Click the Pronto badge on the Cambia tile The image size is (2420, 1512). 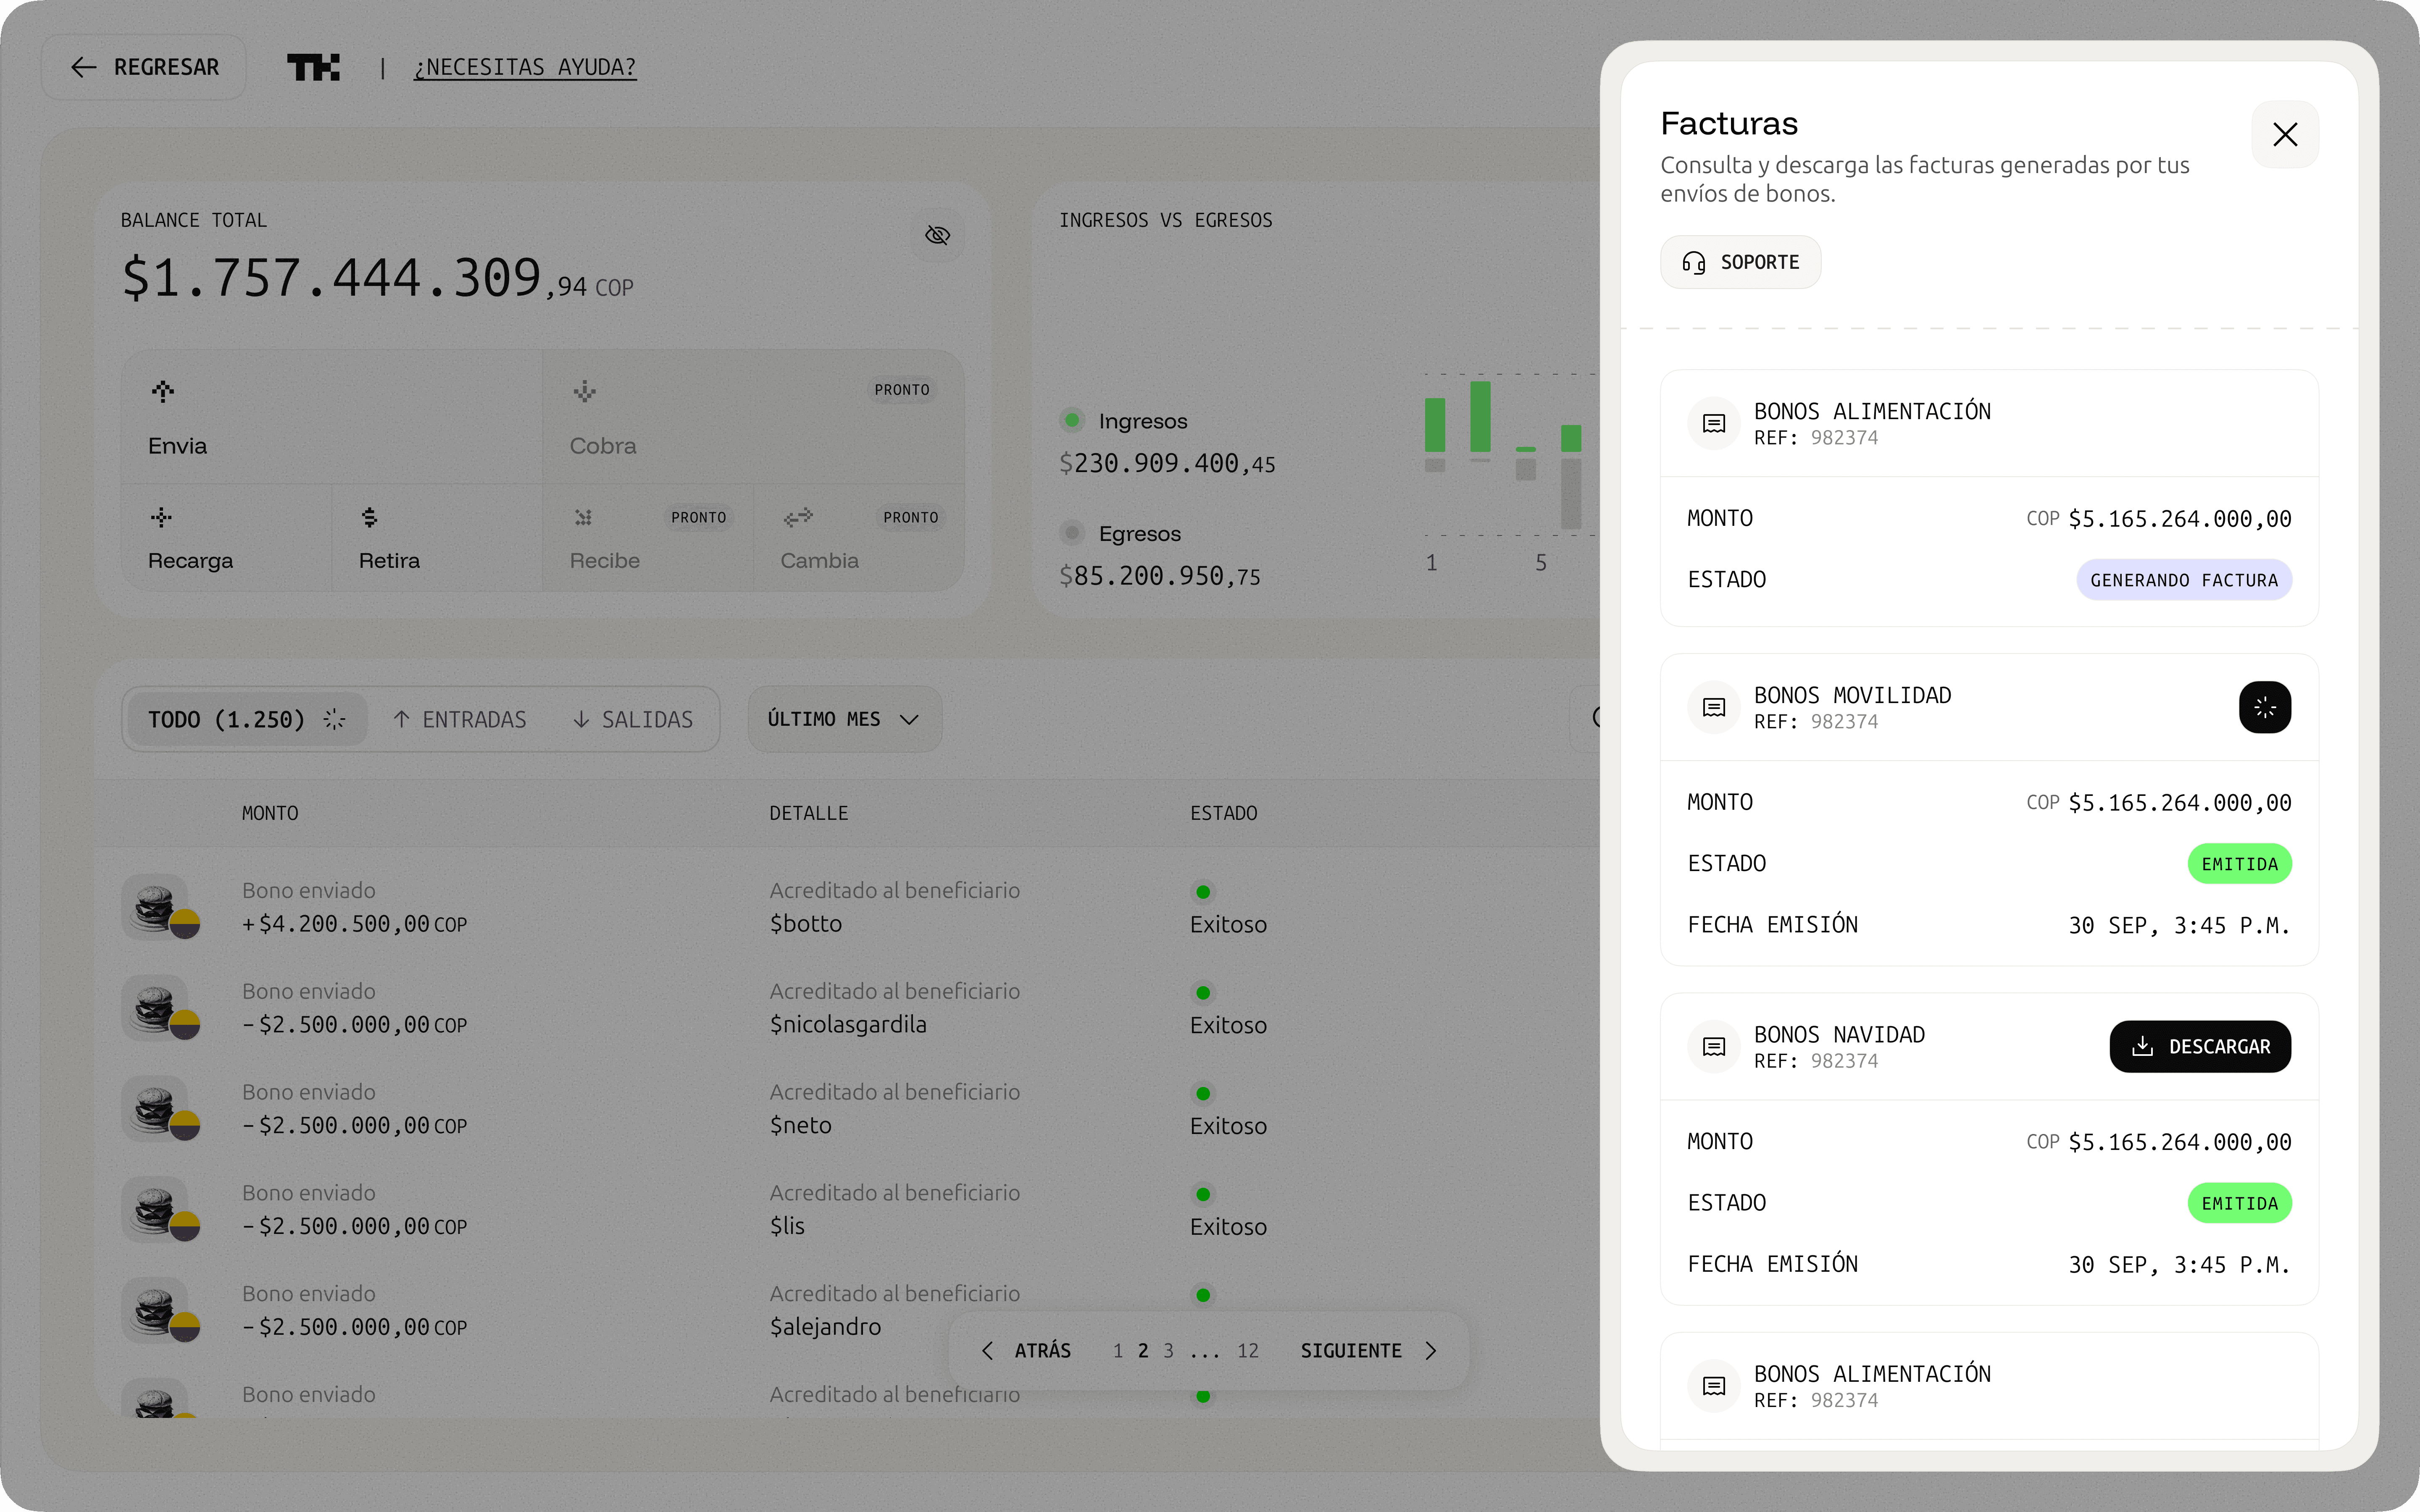point(911,517)
